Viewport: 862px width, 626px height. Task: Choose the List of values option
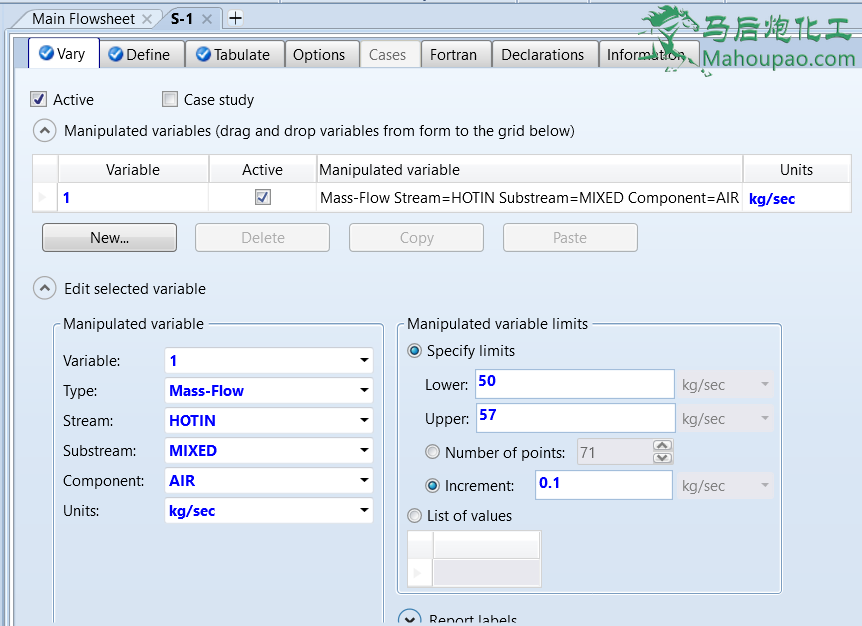415,516
